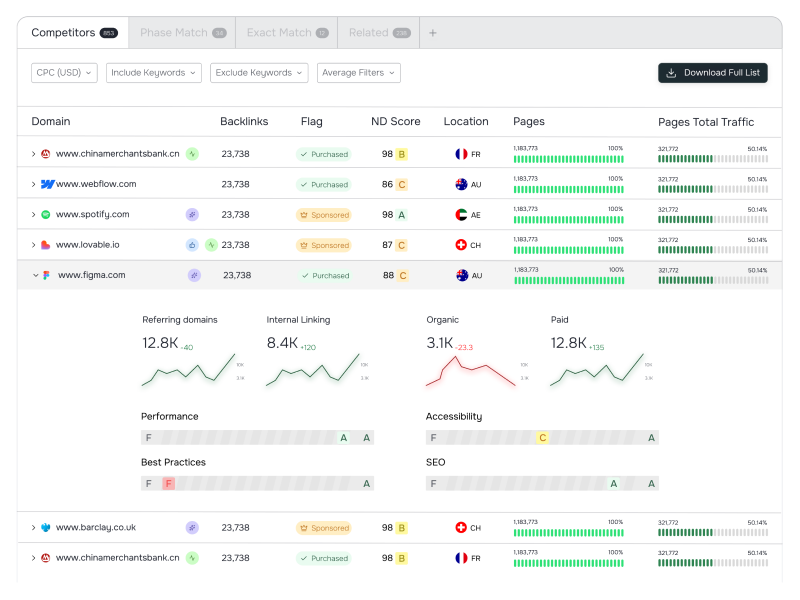The image size is (800, 600).
Task: Open the Exclude Keywords dropdown
Action: pyautogui.click(x=259, y=72)
